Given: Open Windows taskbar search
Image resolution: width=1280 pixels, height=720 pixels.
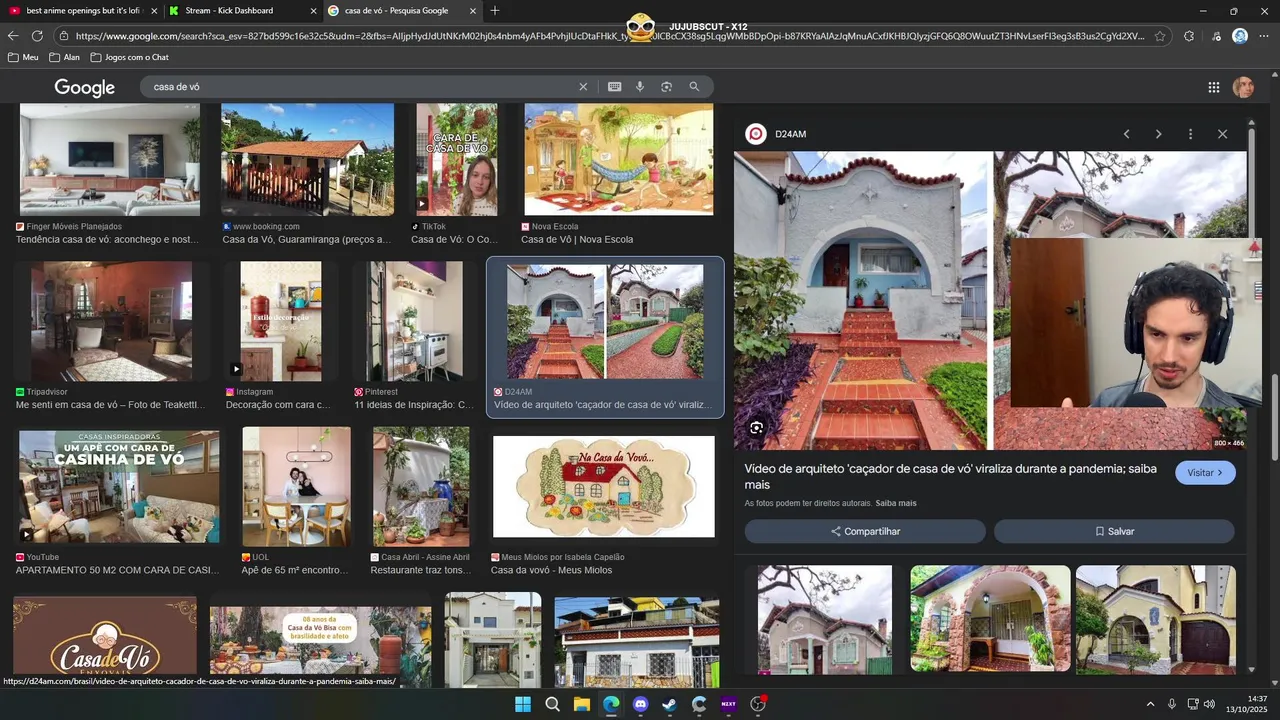Looking at the screenshot, I should (x=552, y=704).
